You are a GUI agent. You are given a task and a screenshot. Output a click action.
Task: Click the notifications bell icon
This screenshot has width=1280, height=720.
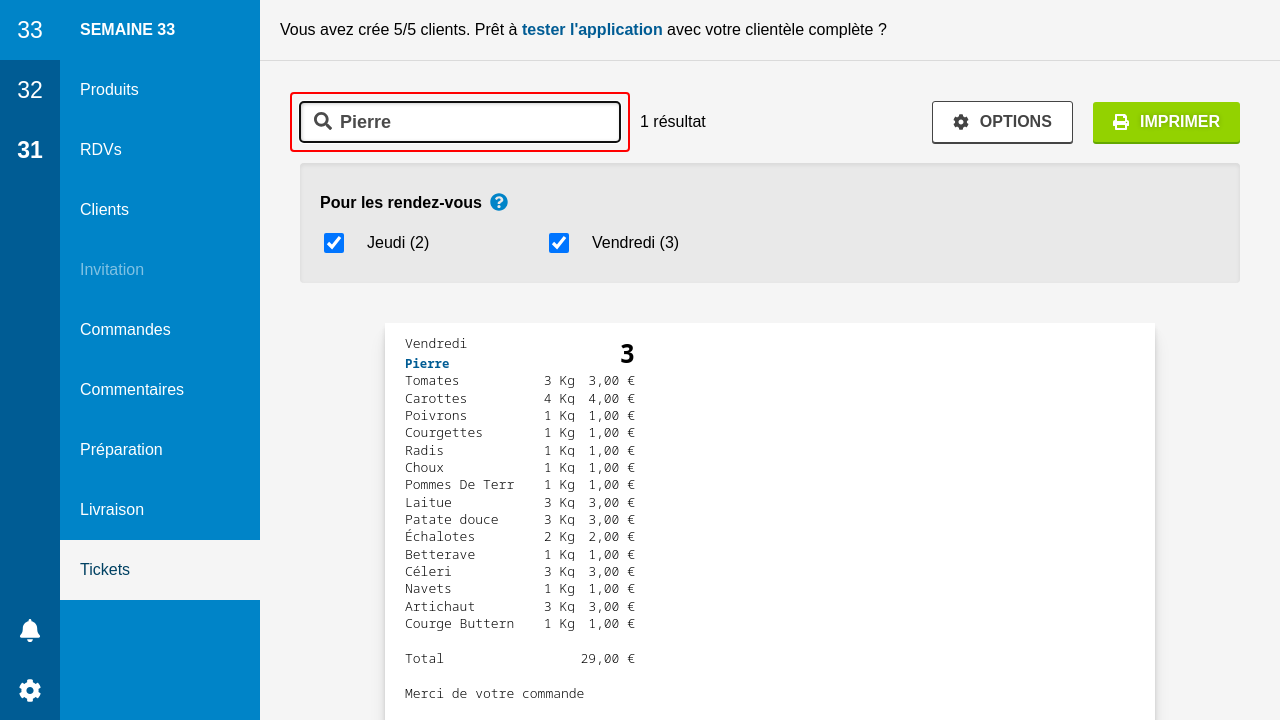(30, 630)
